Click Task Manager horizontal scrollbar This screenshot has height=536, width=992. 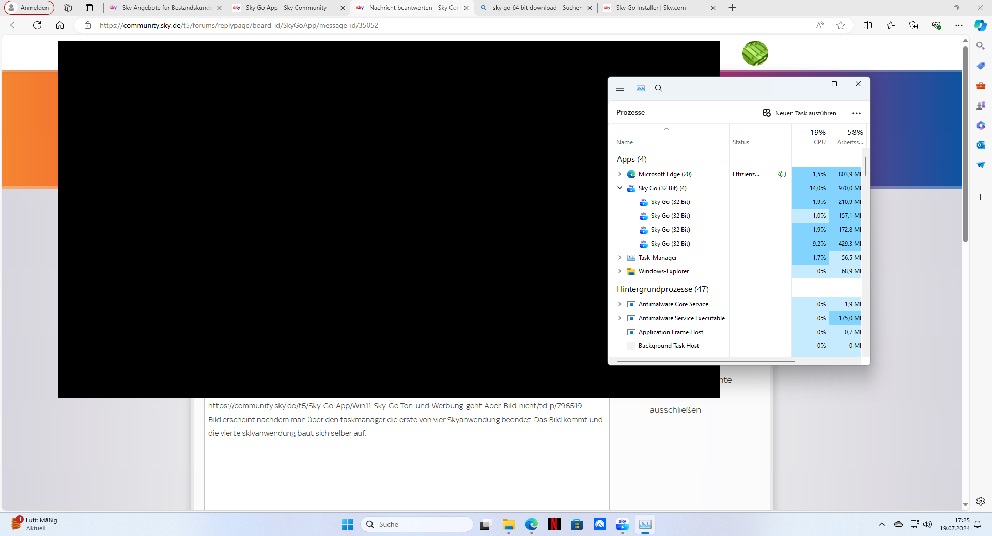click(x=705, y=361)
